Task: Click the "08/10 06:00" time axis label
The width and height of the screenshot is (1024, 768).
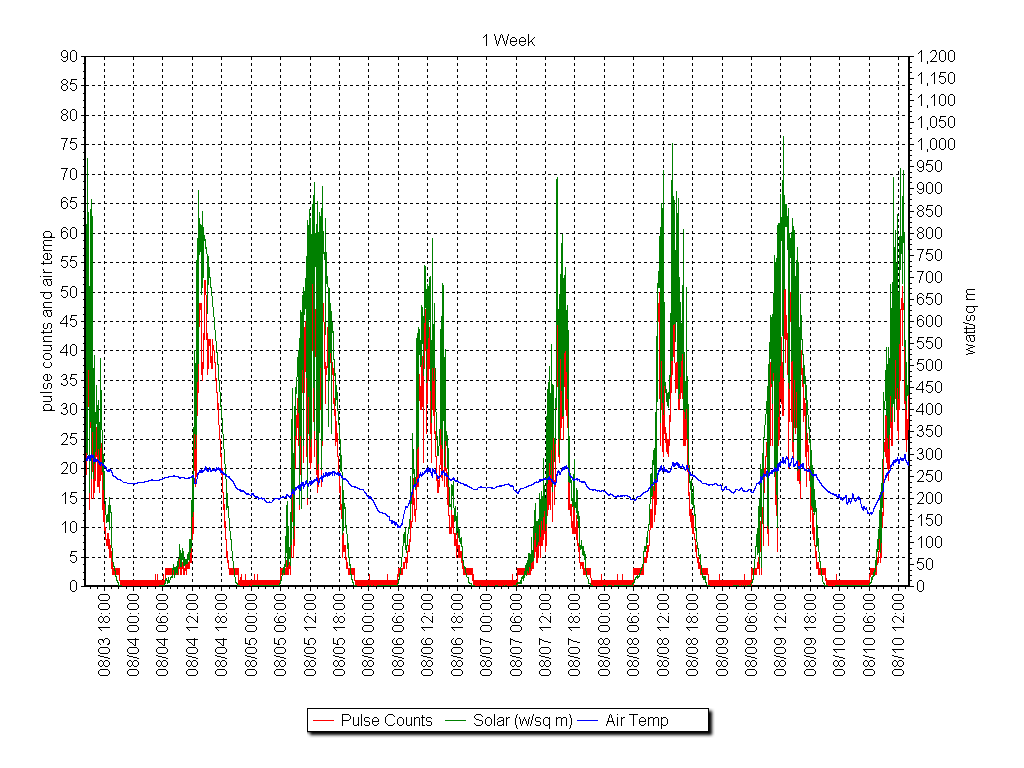Action: pos(869,635)
